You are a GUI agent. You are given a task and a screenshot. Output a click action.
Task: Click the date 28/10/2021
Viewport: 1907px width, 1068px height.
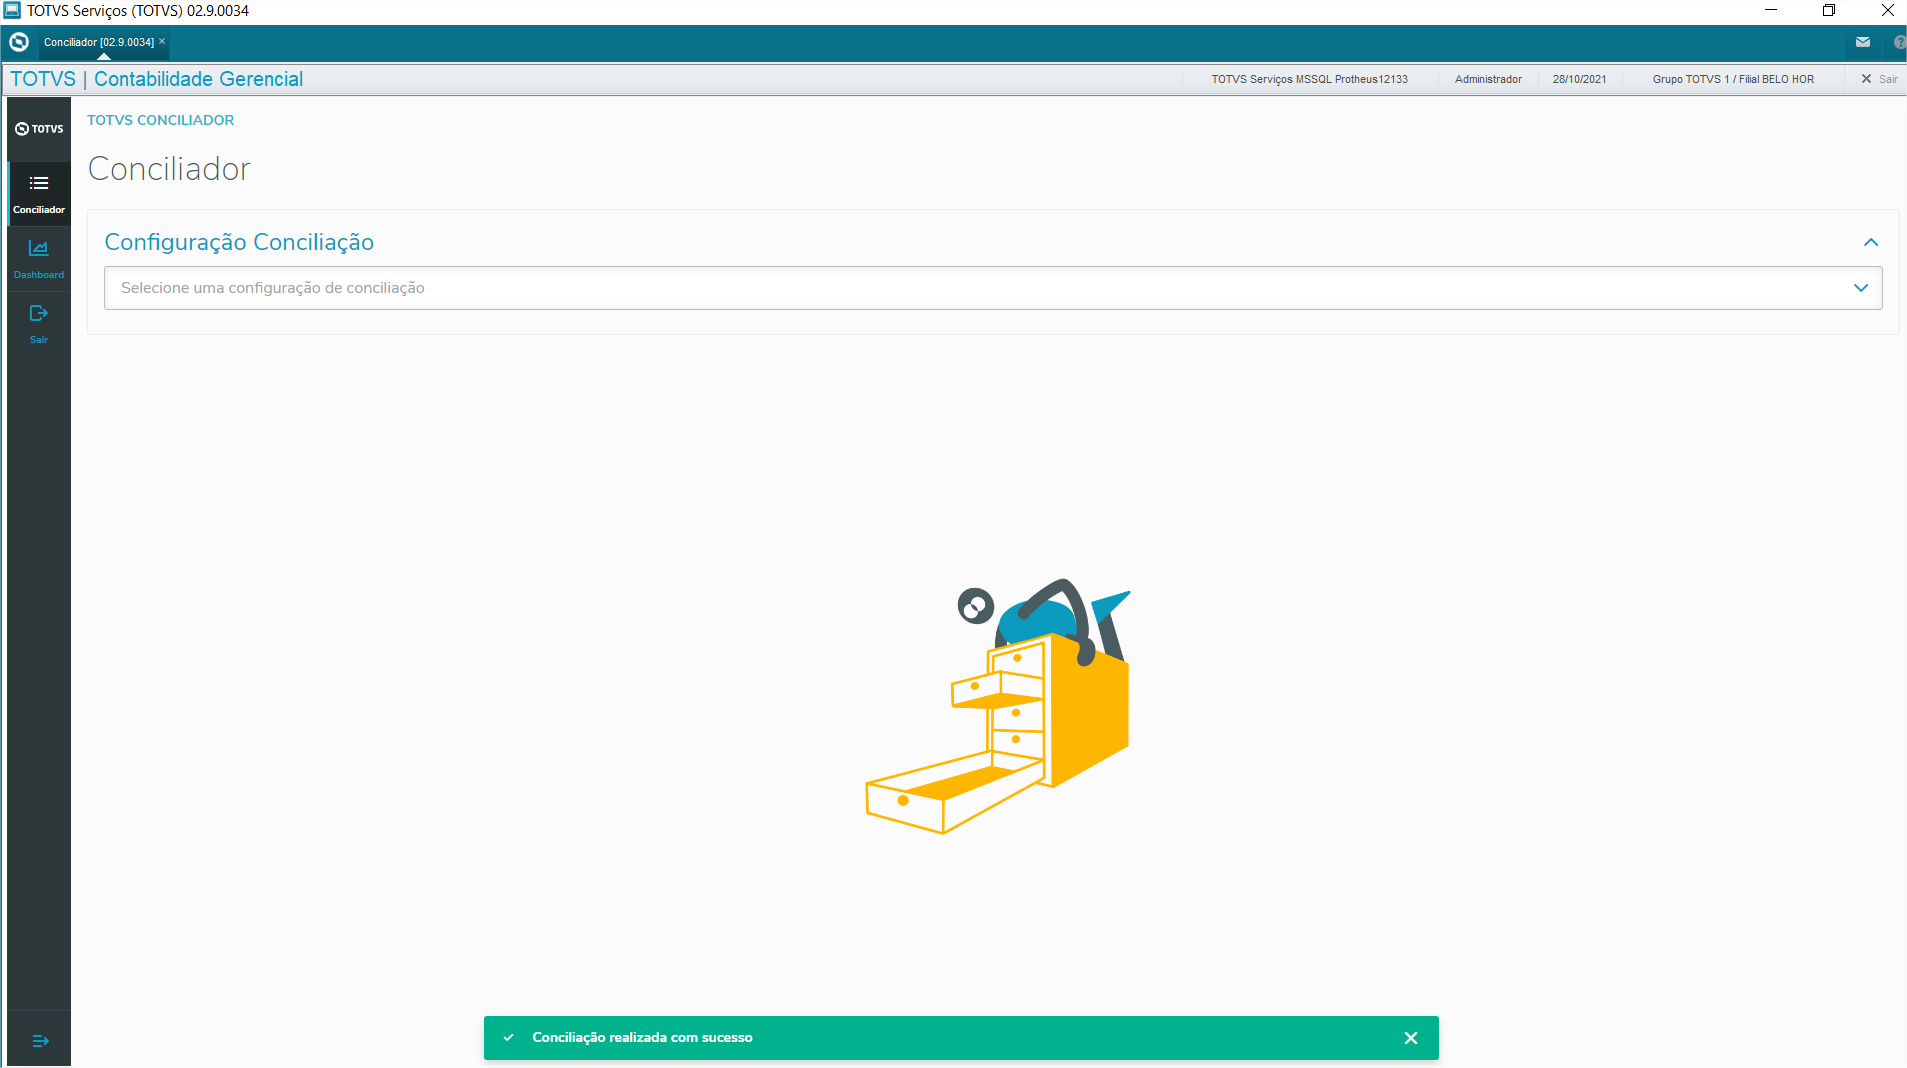click(x=1579, y=79)
